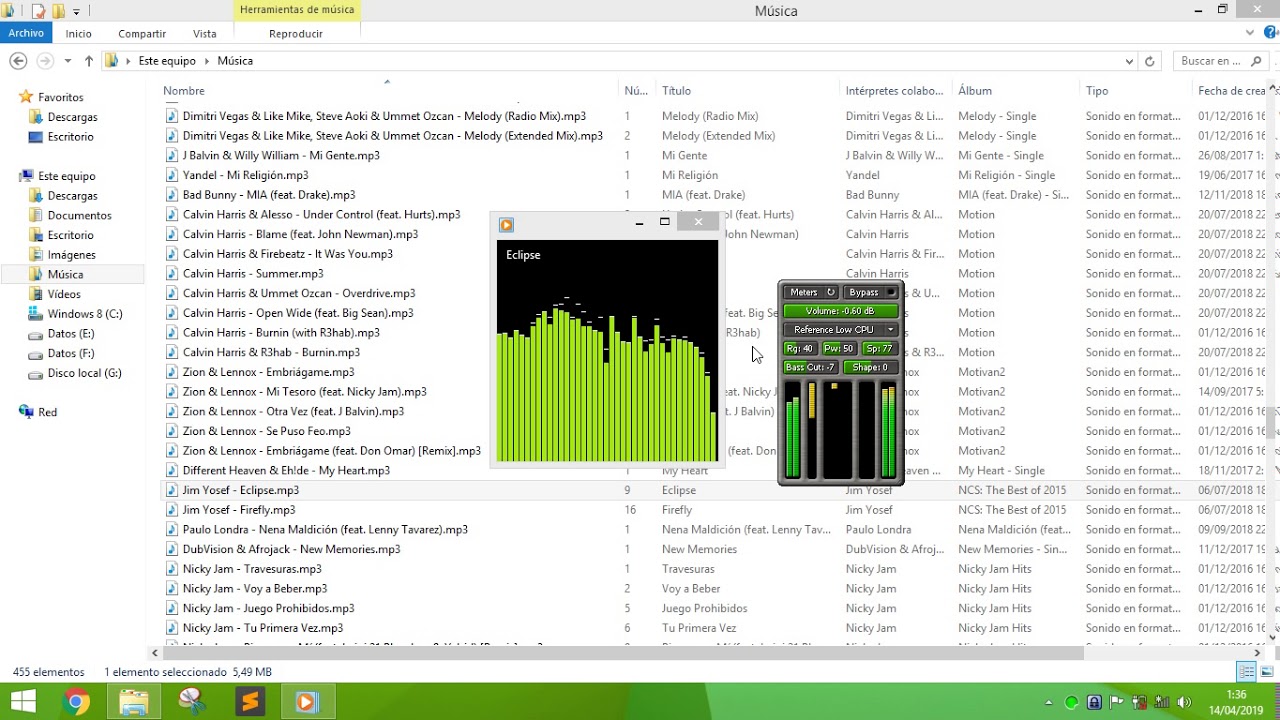
Task: Open Sublime Text from the taskbar
Action: tap(249, 702)
